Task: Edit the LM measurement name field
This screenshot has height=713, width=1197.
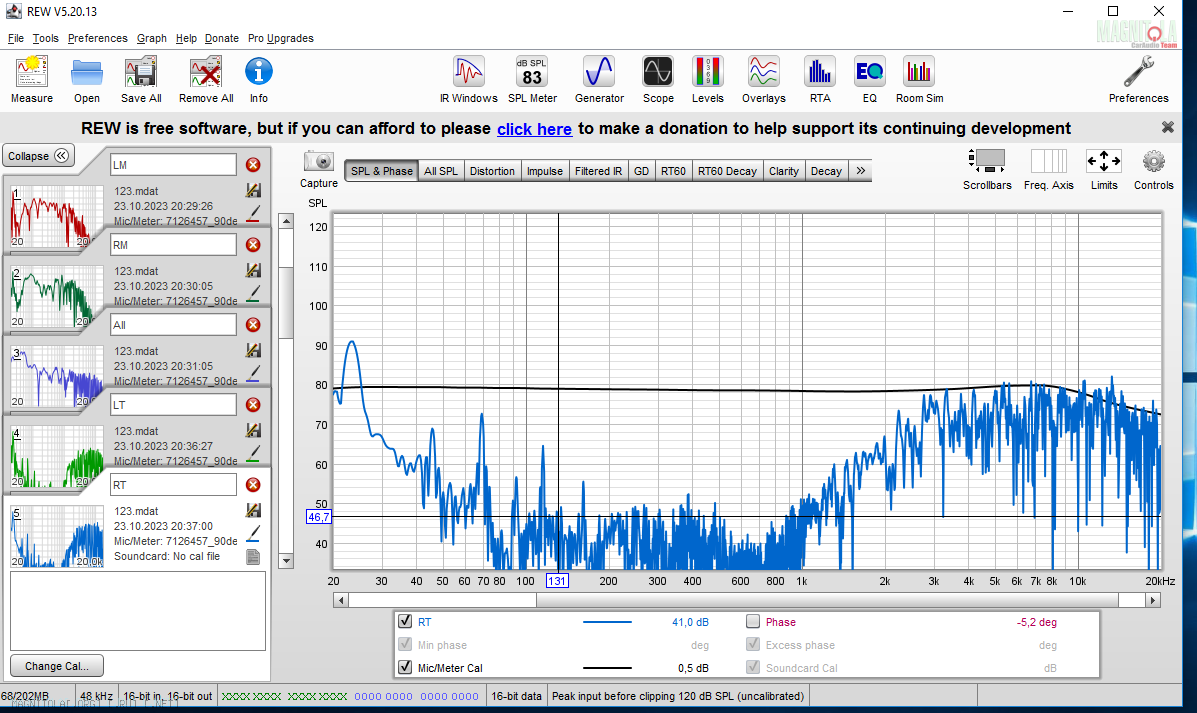Action: (x=173, y=165)
